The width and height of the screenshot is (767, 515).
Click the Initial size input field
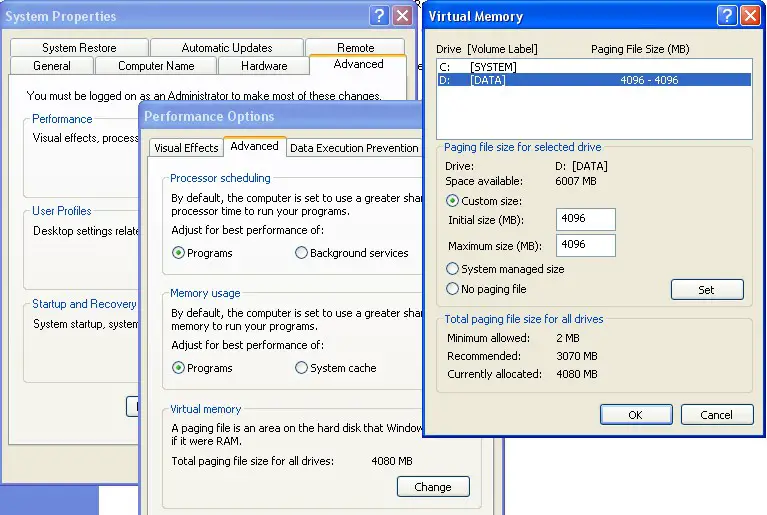(586, 219)
